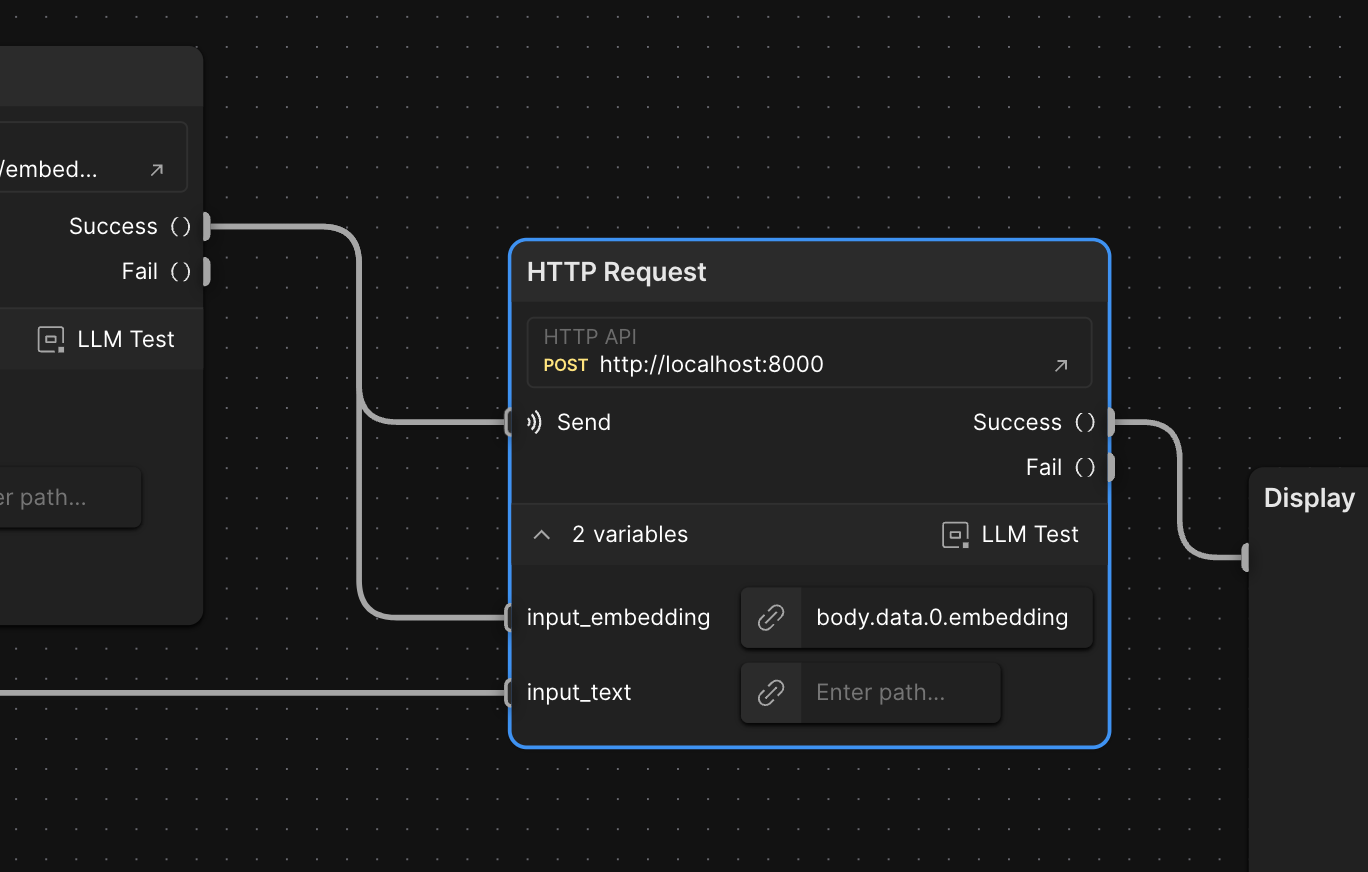The image size is (1368, 872).
Task: Click the link icon beside input_text
Action: point(770,693)
